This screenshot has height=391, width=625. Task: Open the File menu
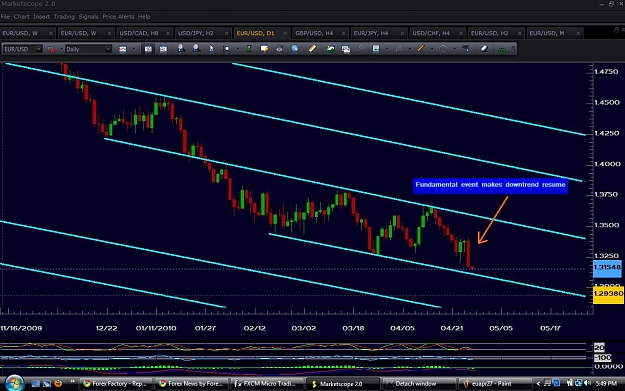(5, 17)
